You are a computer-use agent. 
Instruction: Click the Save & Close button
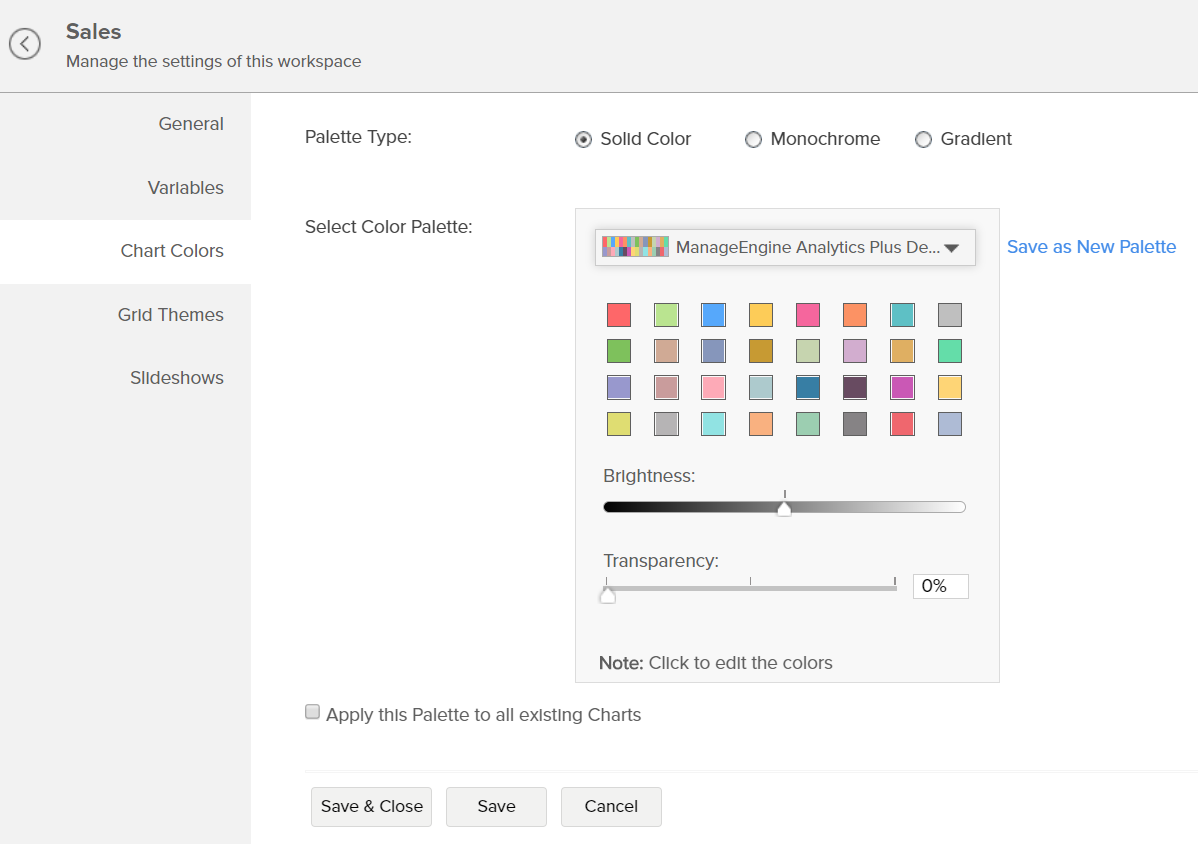(x=371, y=806)
